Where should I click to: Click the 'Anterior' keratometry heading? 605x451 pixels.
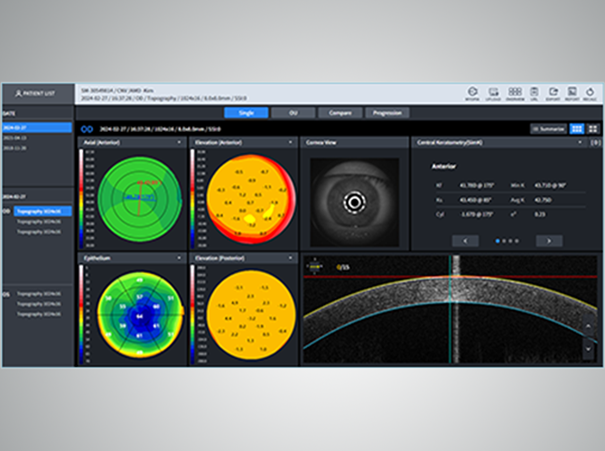point(444,166)
